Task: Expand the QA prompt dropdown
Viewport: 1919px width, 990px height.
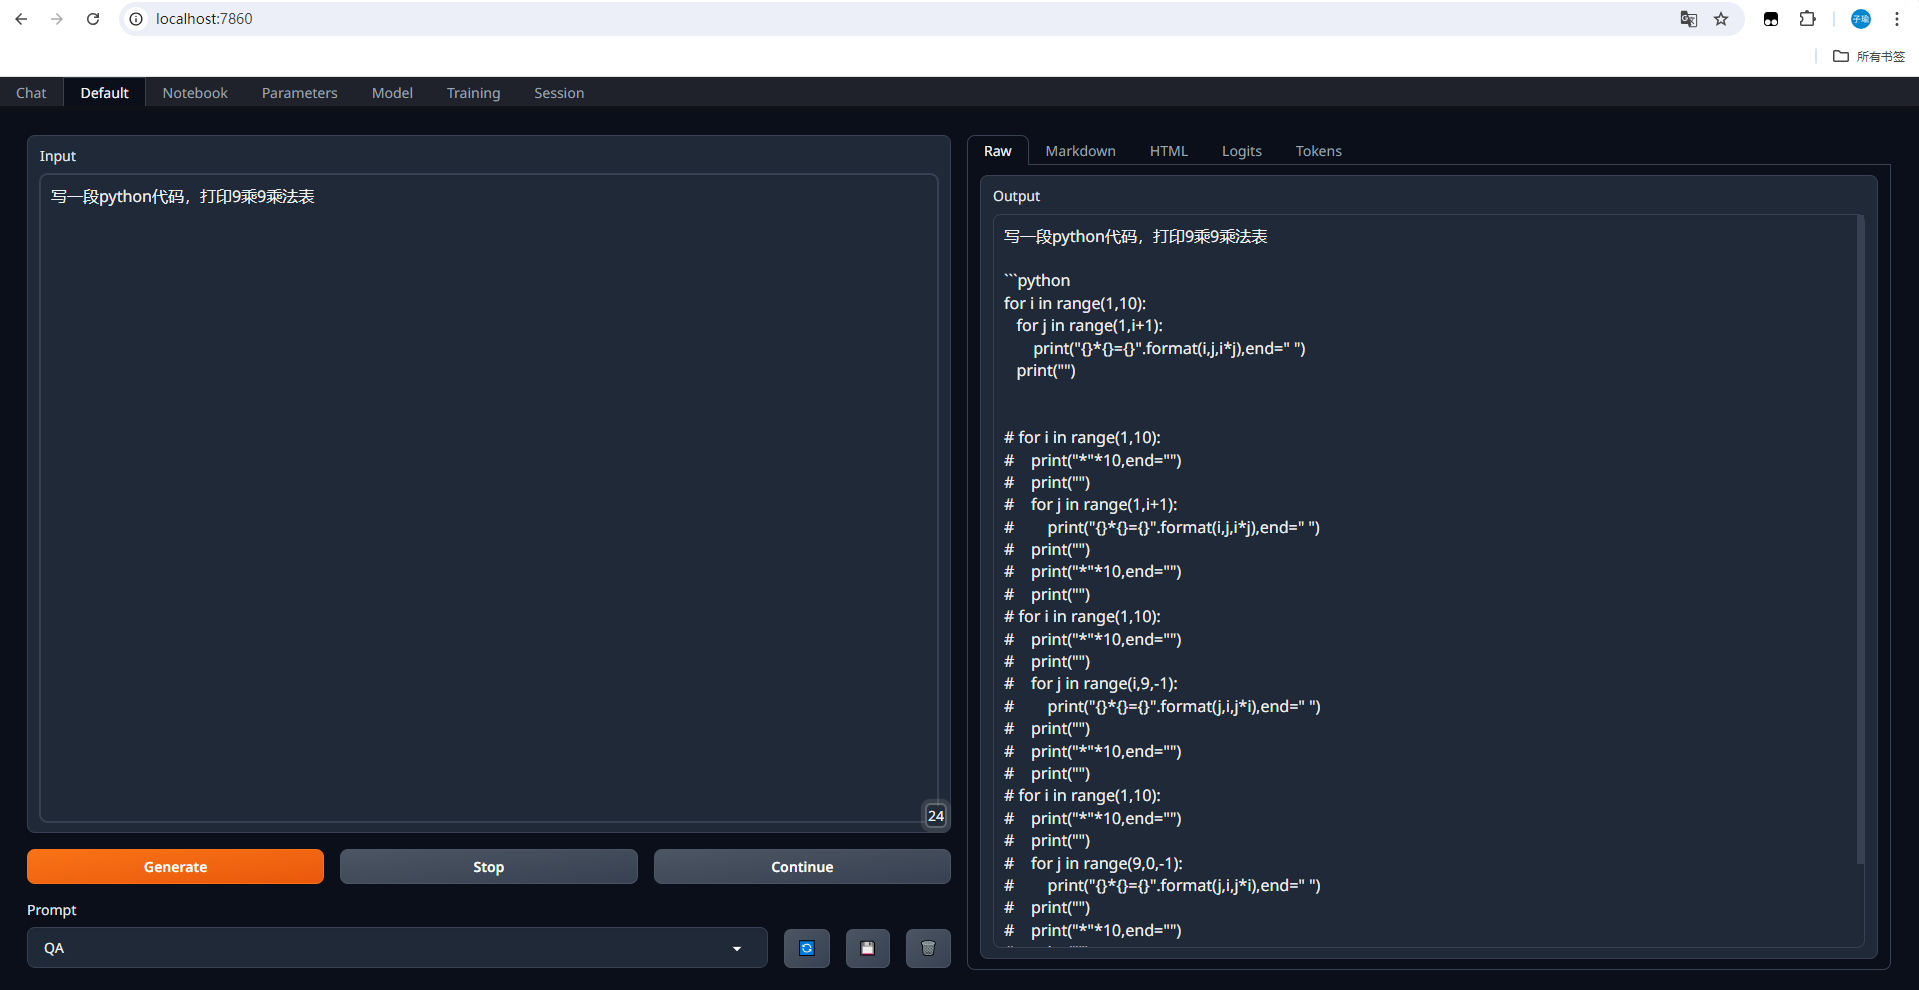Action: pyautogui.click(x=397, y=948)
